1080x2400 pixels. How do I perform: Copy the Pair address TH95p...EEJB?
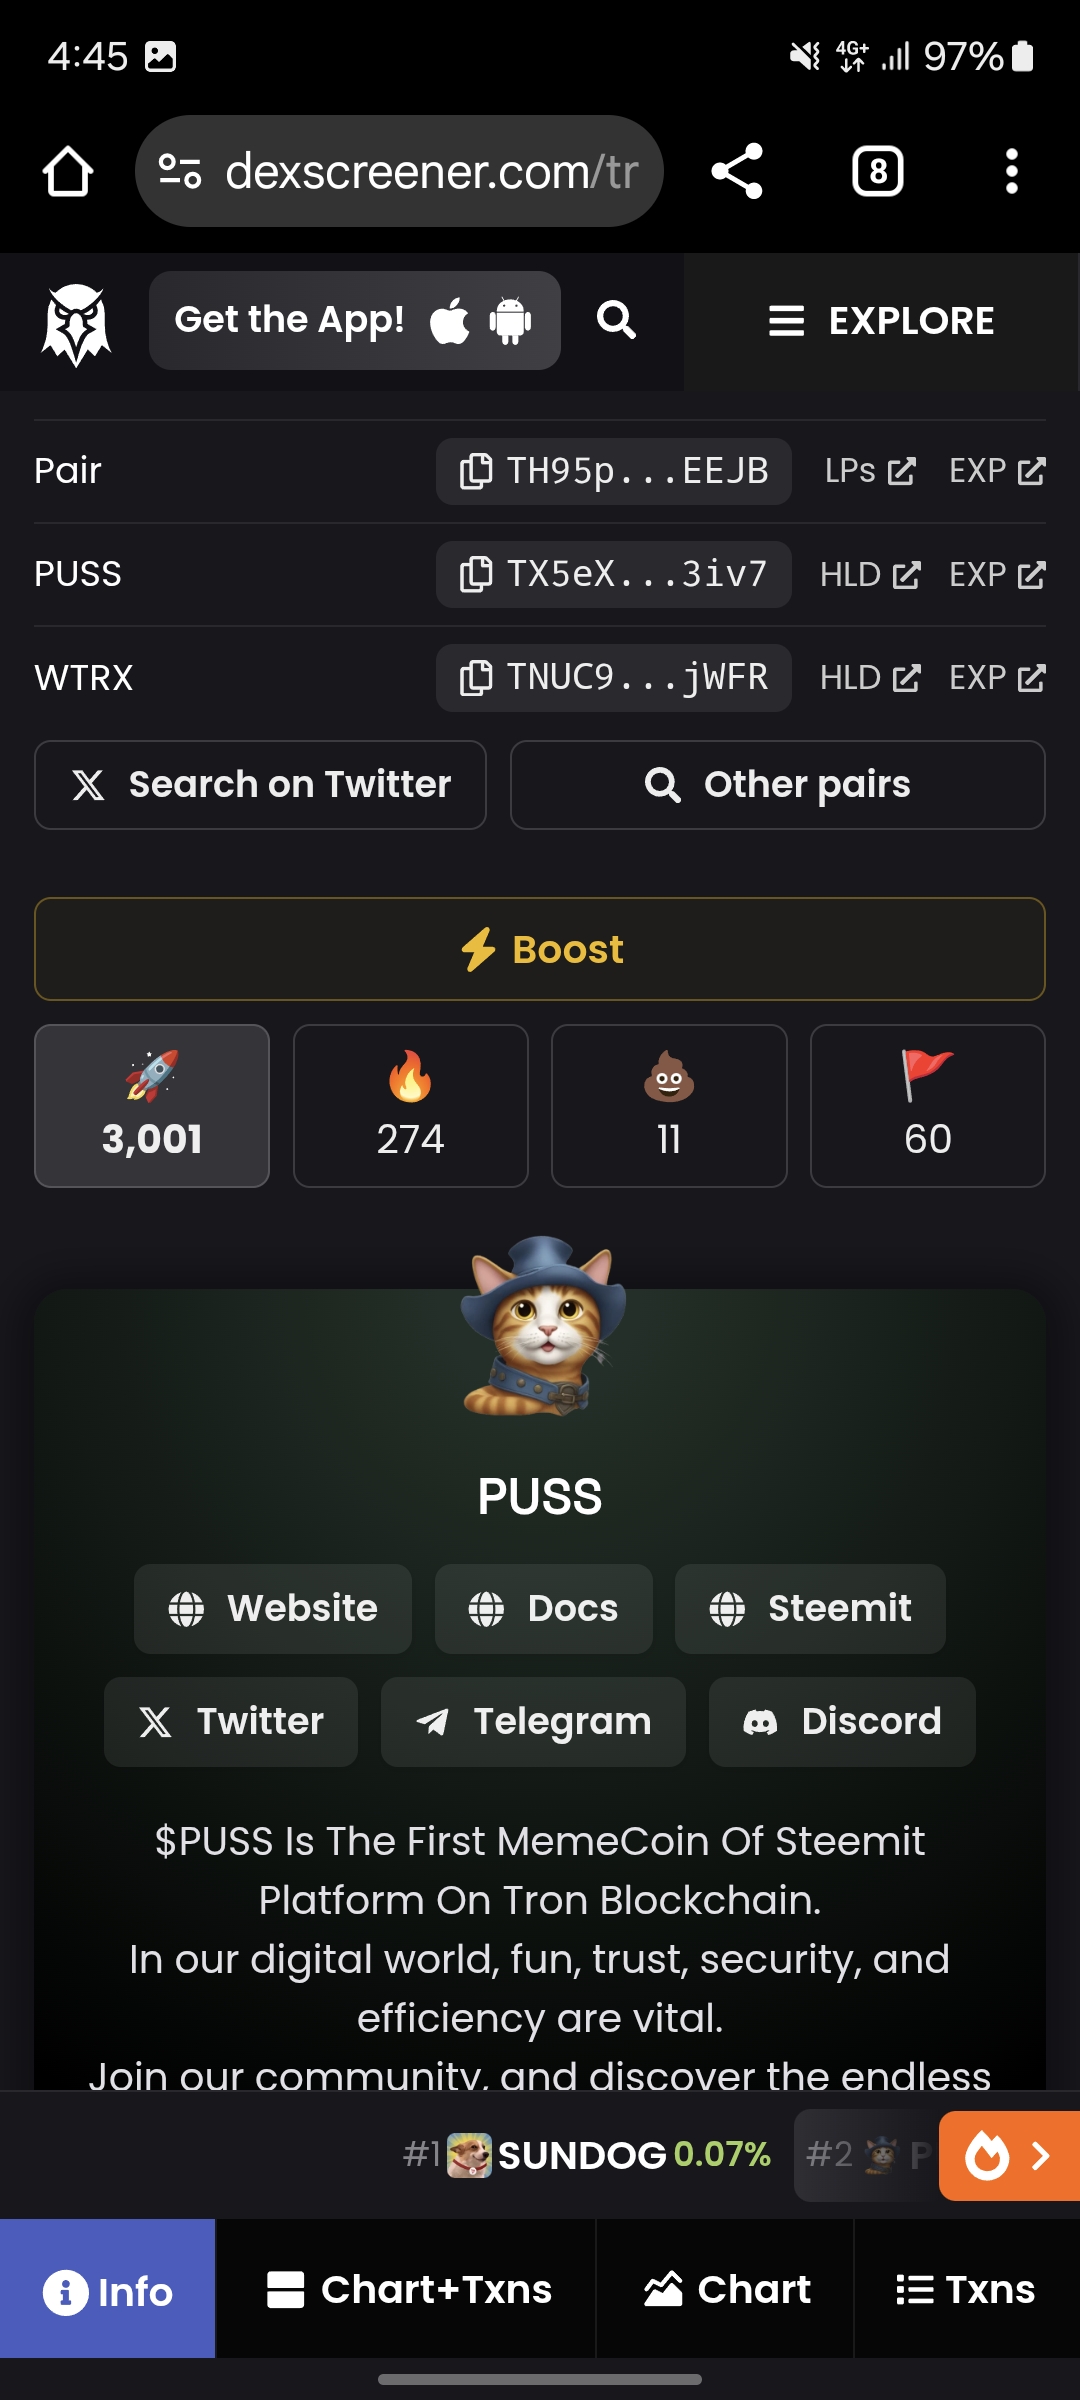point(614,471)
